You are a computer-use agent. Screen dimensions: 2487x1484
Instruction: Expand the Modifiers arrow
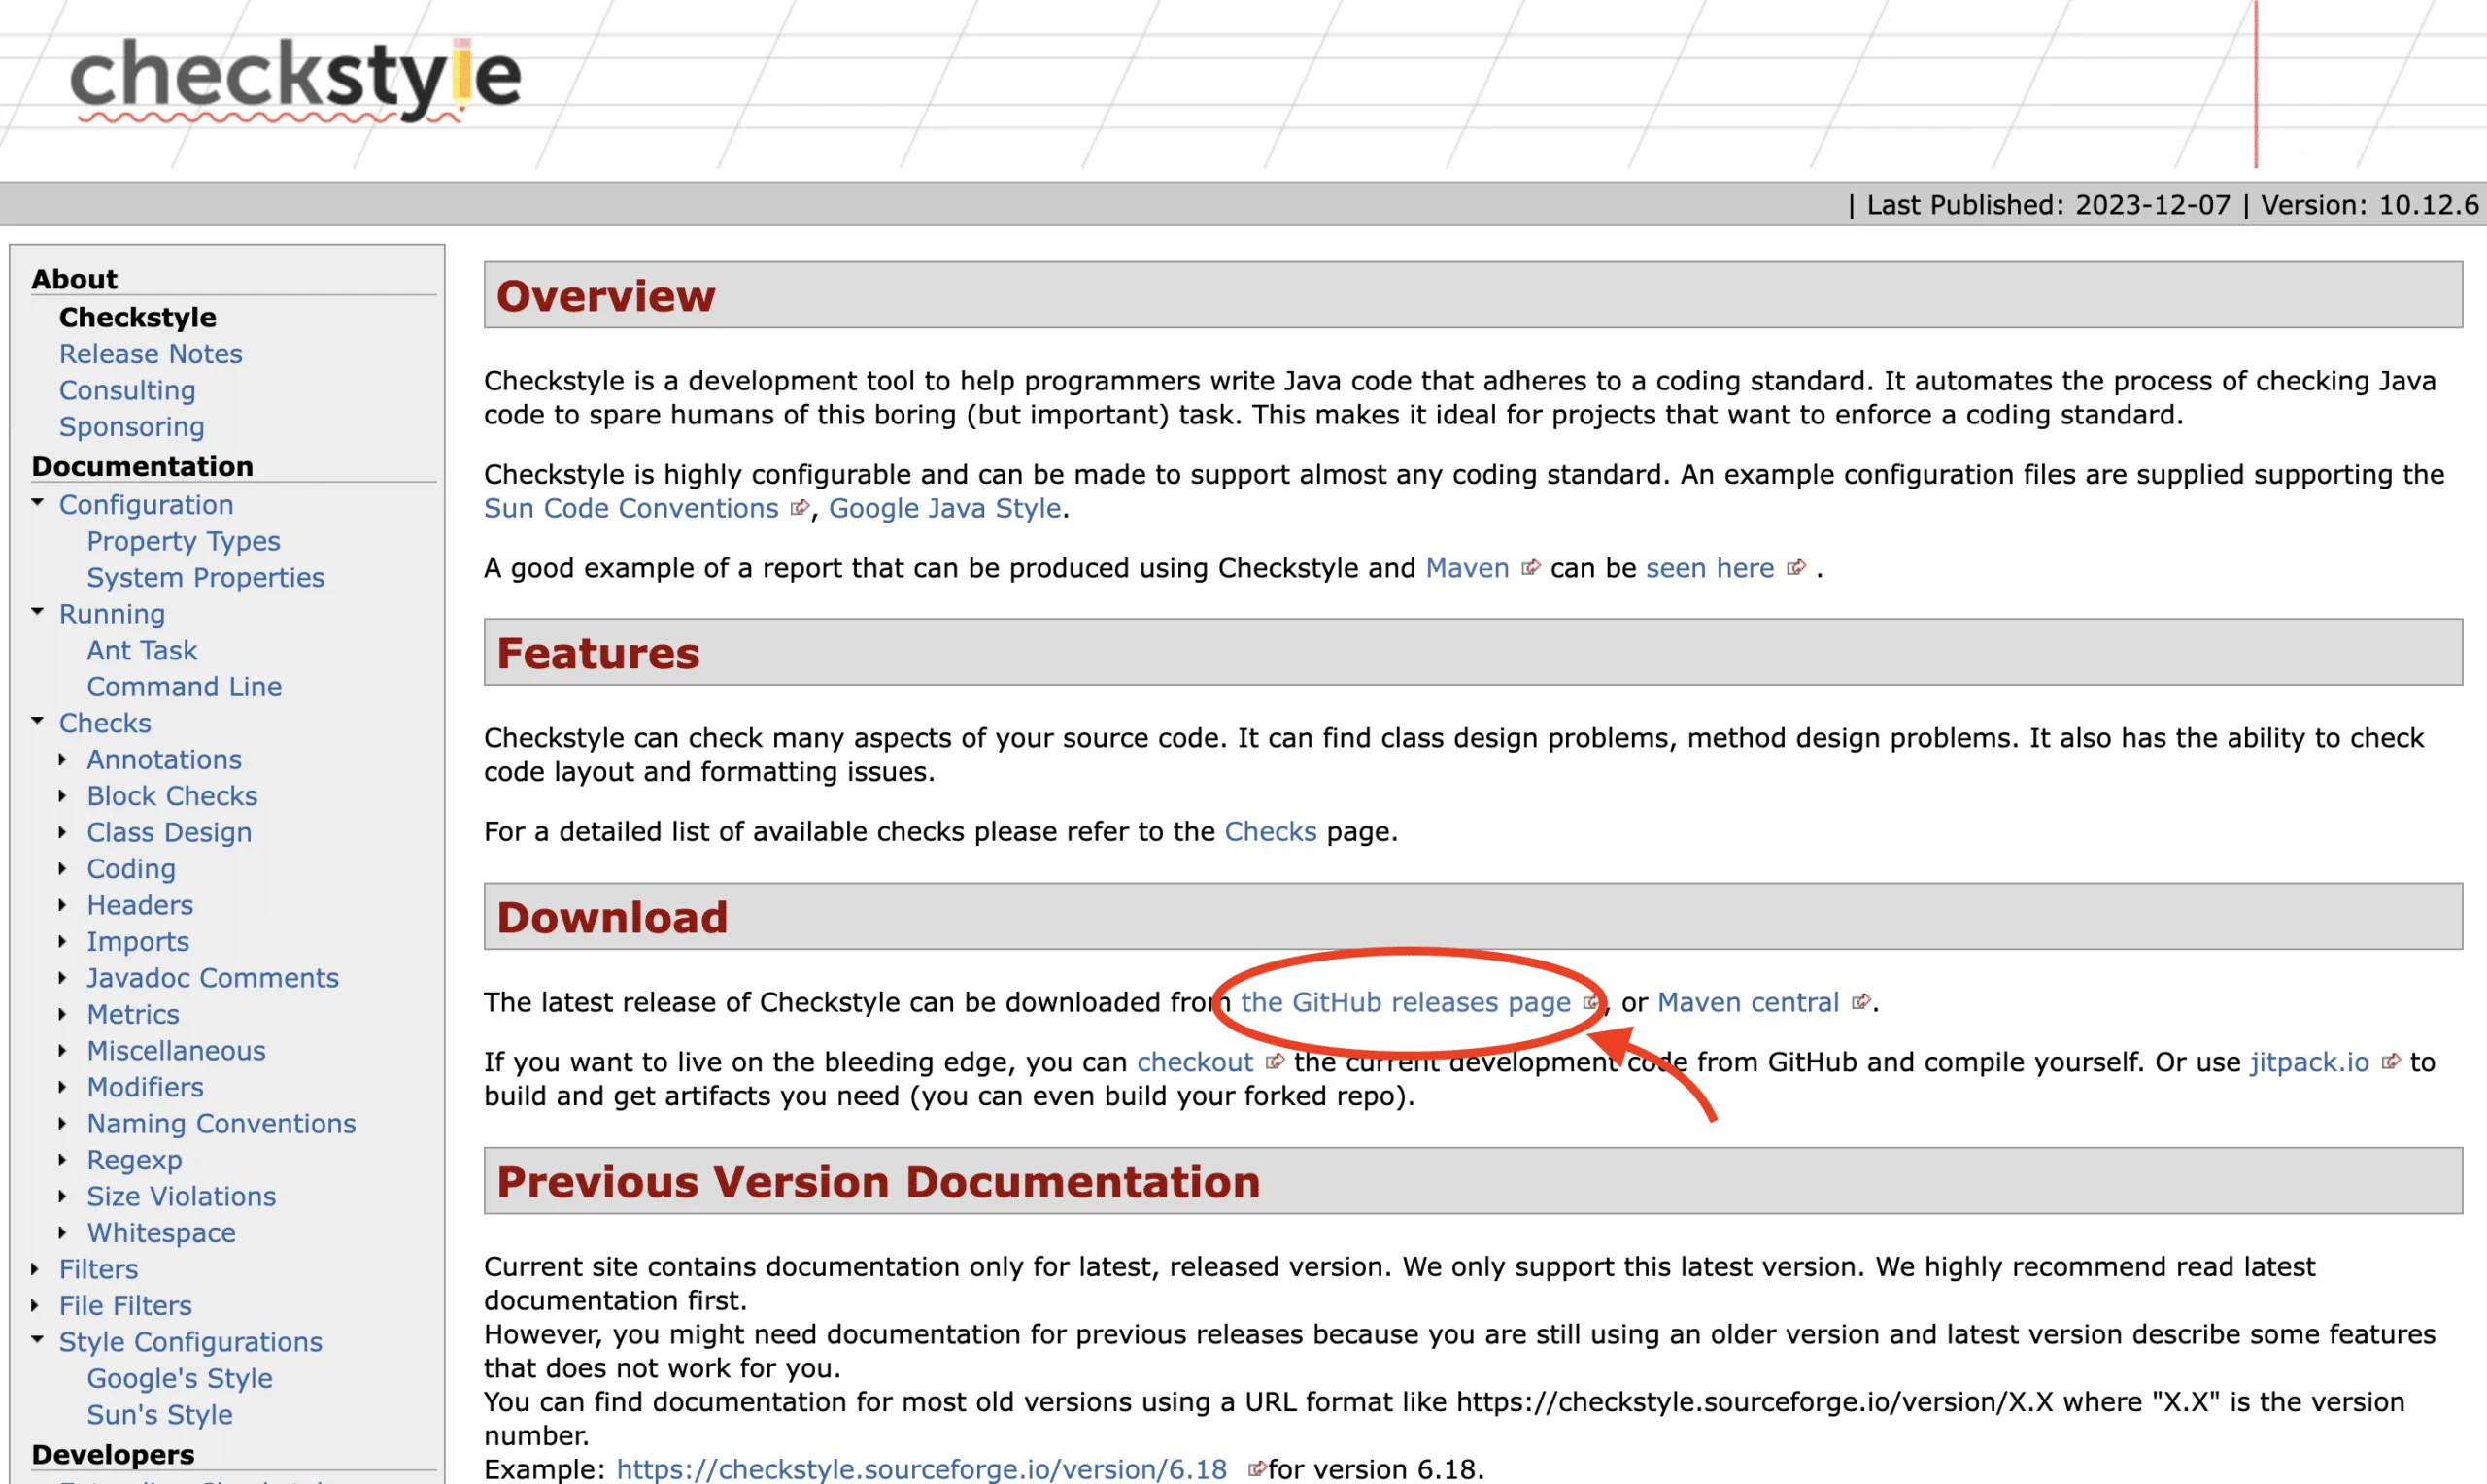point(62,1088)
